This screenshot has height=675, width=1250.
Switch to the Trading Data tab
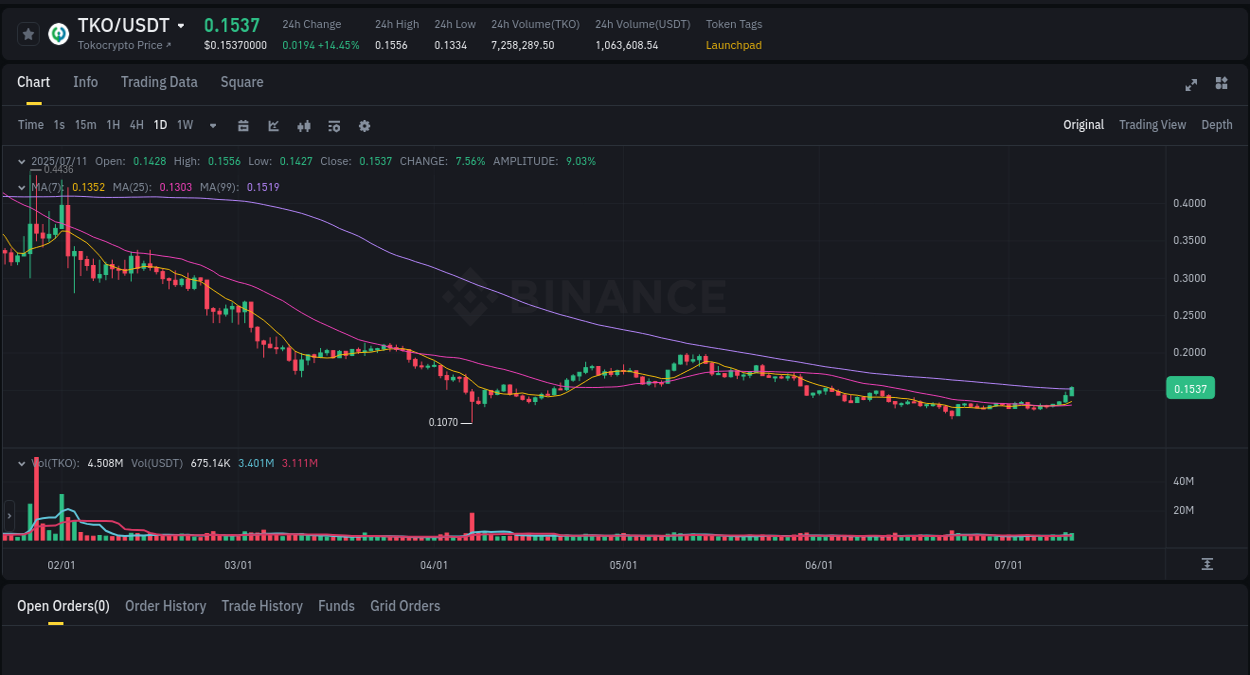point(159,82)
